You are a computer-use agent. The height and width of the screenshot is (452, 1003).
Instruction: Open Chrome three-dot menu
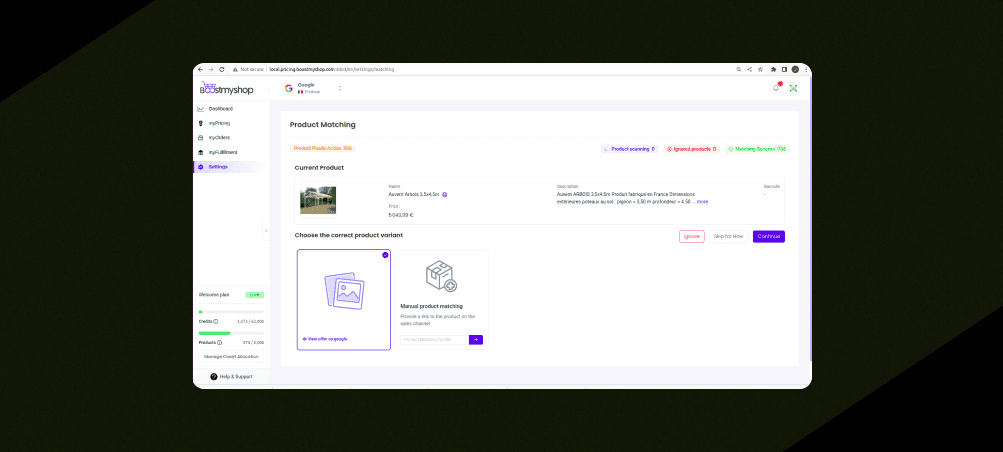click(805, 69)
